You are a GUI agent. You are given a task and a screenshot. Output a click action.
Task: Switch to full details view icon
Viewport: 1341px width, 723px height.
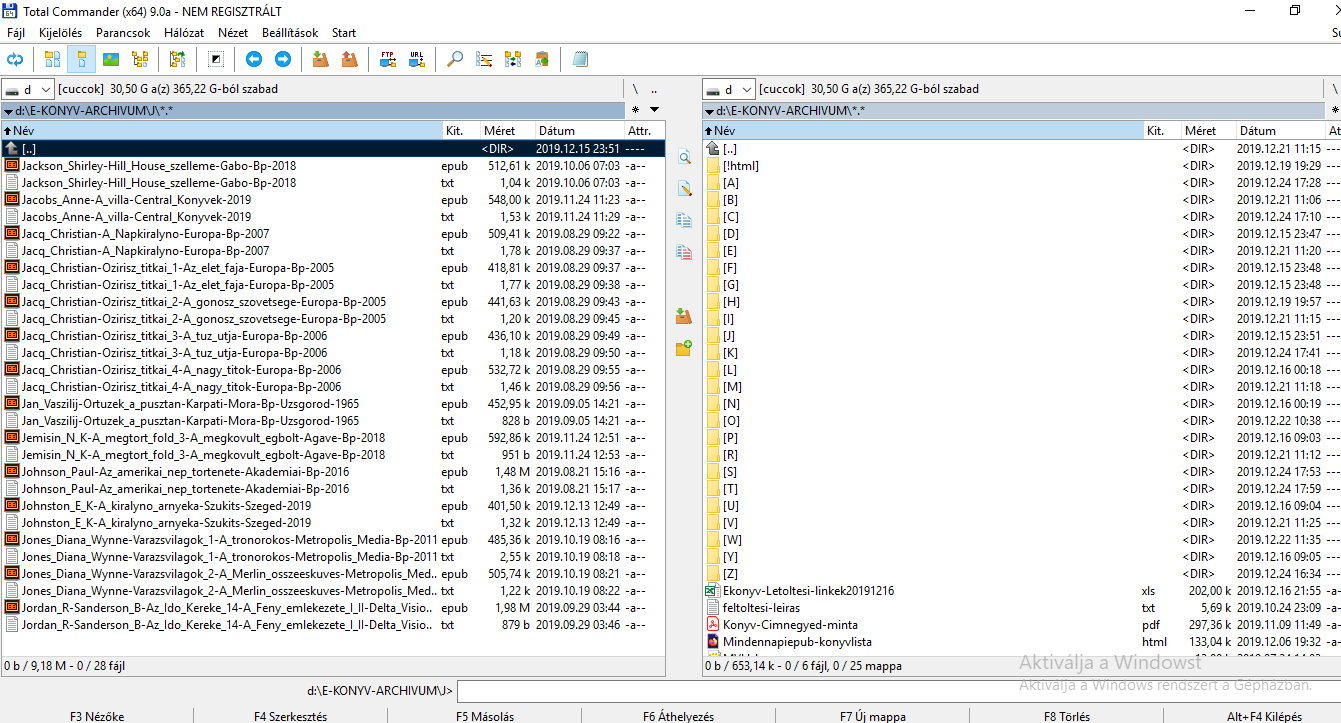(x=81, y=59)
